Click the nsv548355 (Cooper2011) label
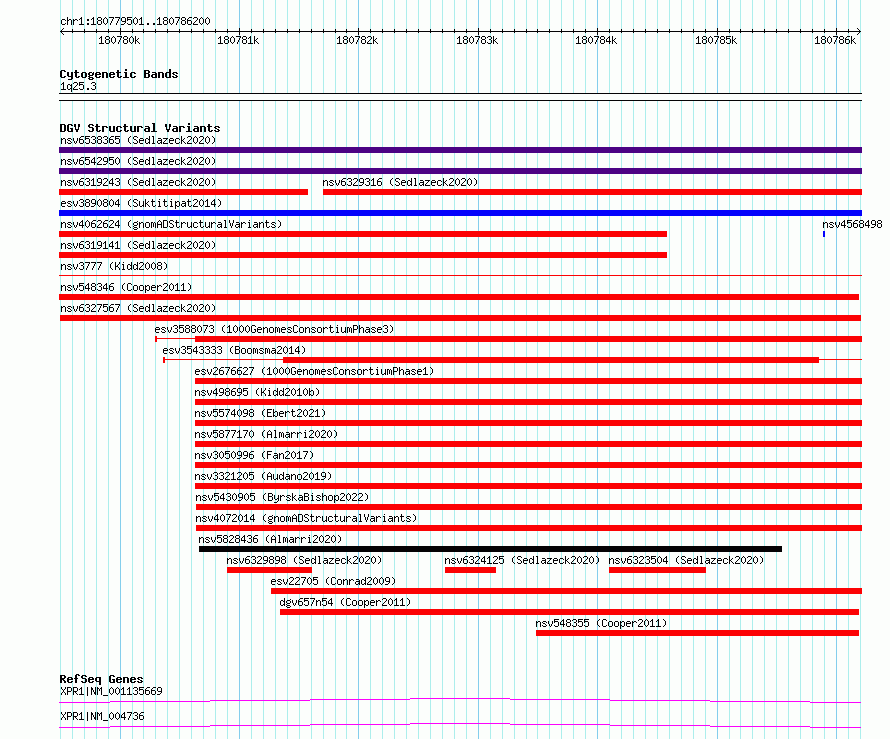The height and width of the screenshot is (739, 890). [601, 623]
